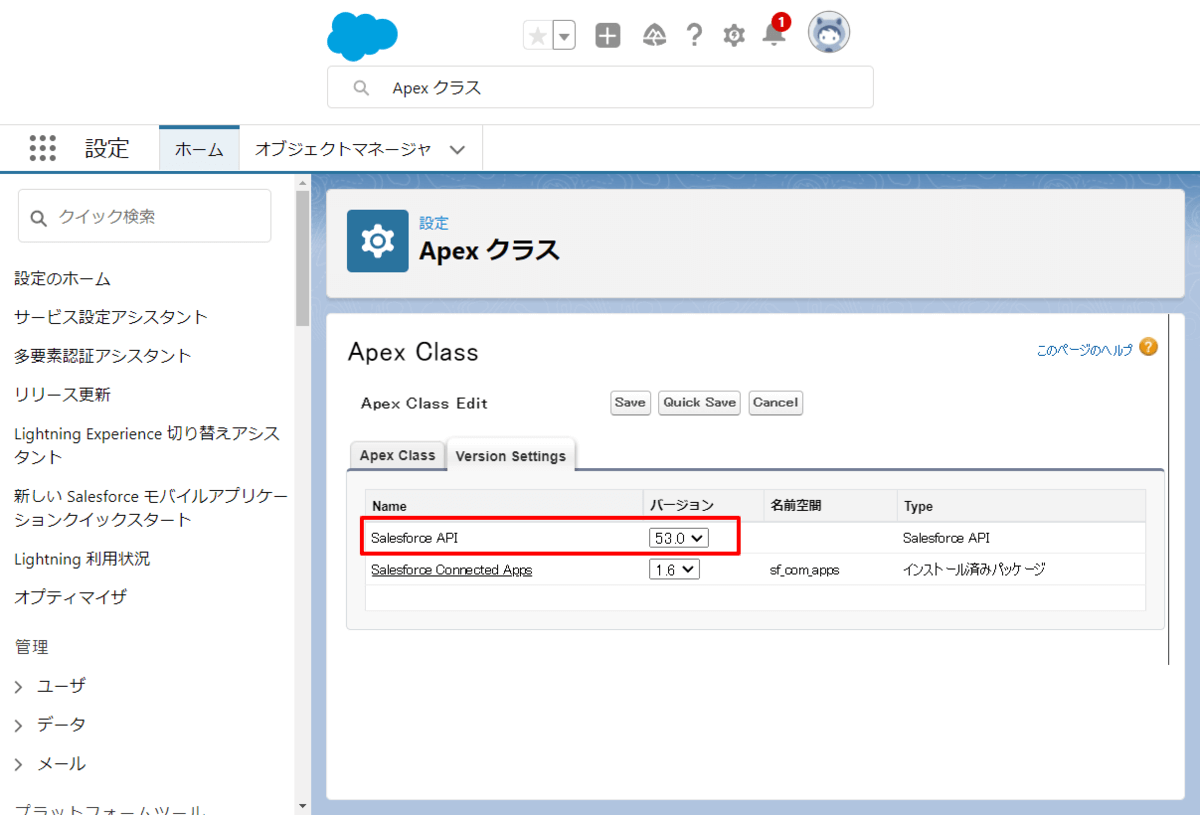Click the クイック検索 input box
The width and height of the screenshot is (1200, 815).
click(144, 216)
